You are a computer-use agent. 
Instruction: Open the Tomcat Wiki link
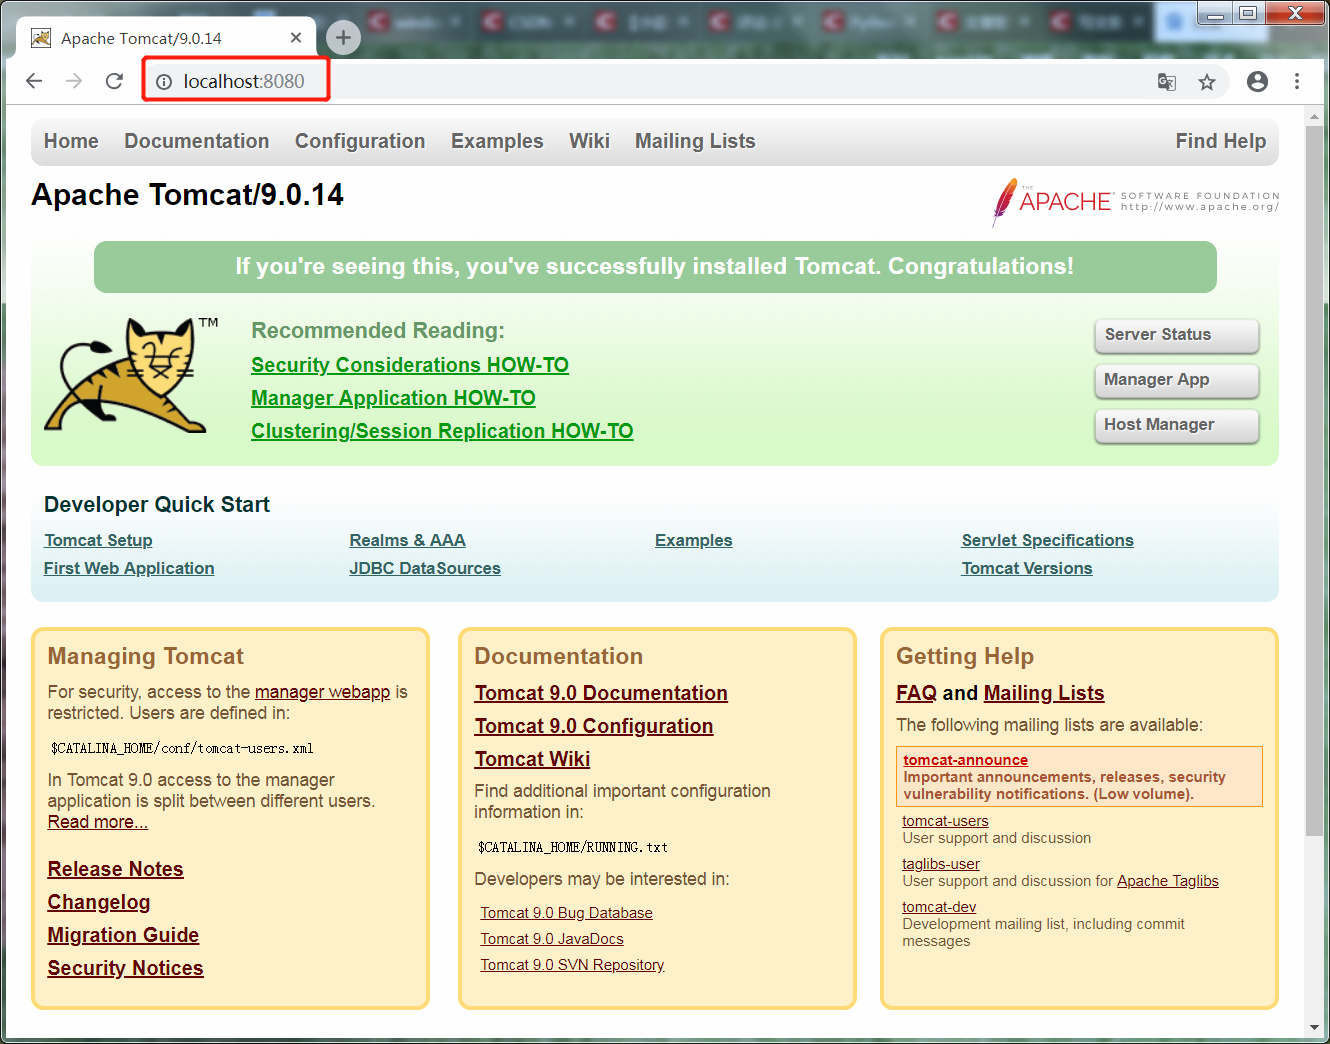532,759
